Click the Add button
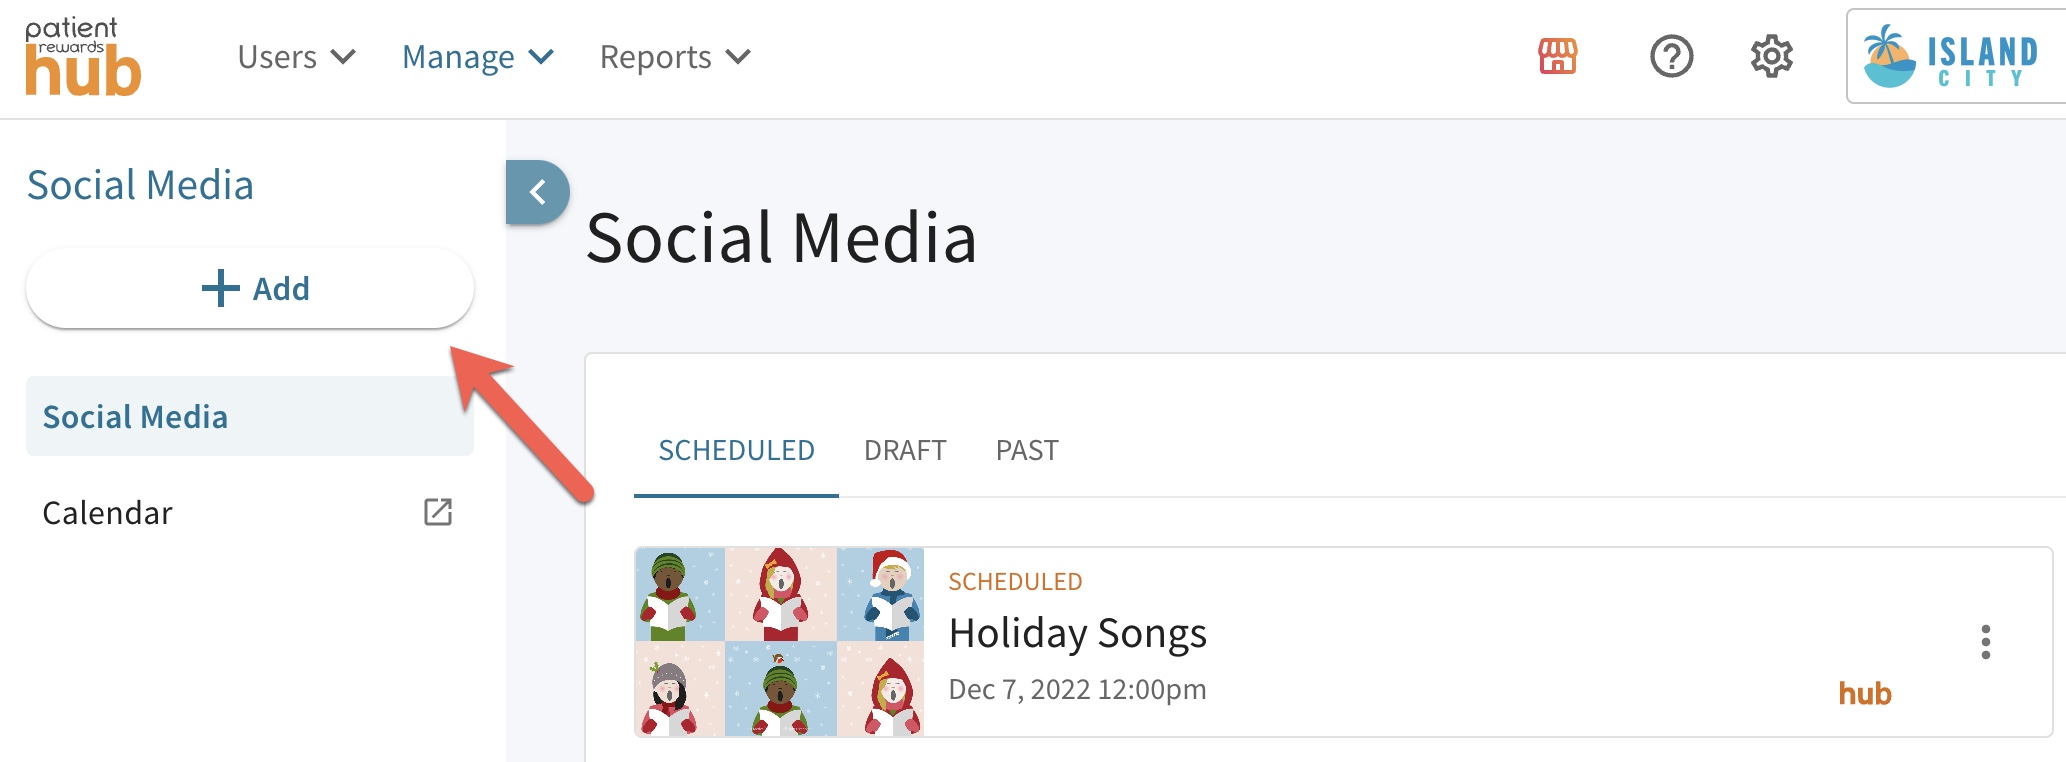 (x=250, y=288)
